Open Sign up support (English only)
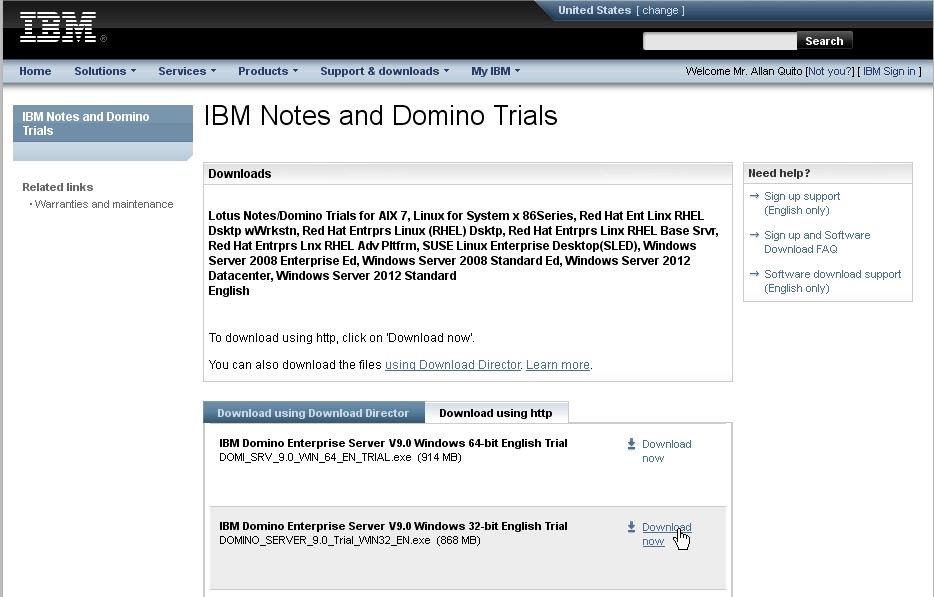This screenshot has width=934, height=597. coord(802,203)
